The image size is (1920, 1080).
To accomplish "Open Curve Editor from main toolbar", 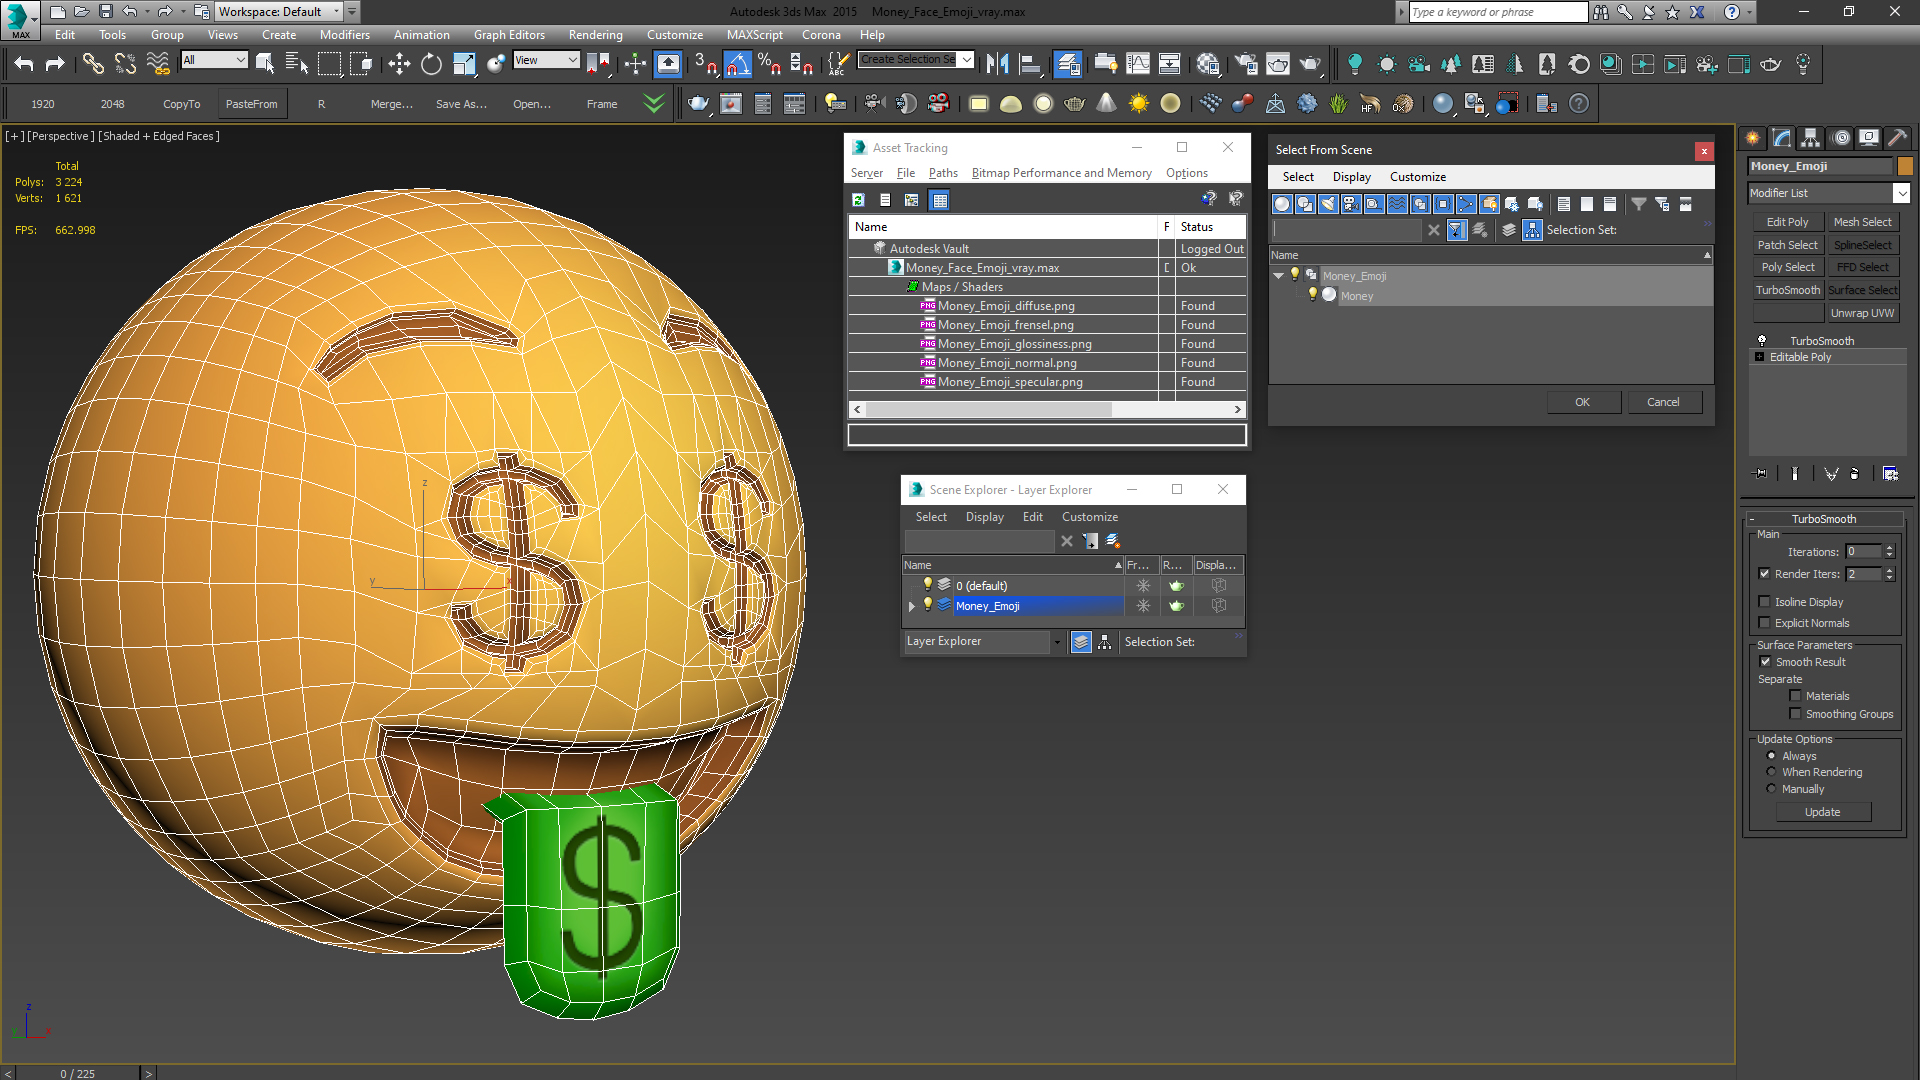I will [1138, 64].
